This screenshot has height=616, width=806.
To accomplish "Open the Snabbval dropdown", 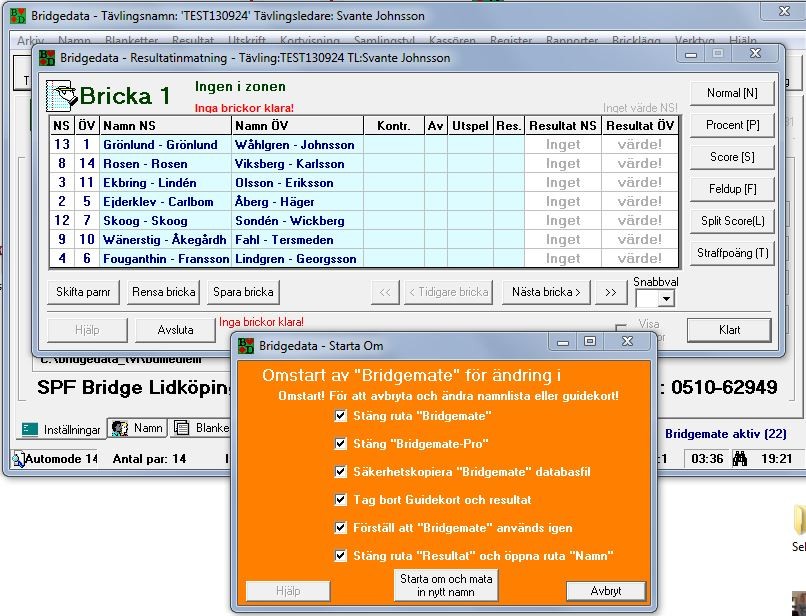I will click(666, 299).
